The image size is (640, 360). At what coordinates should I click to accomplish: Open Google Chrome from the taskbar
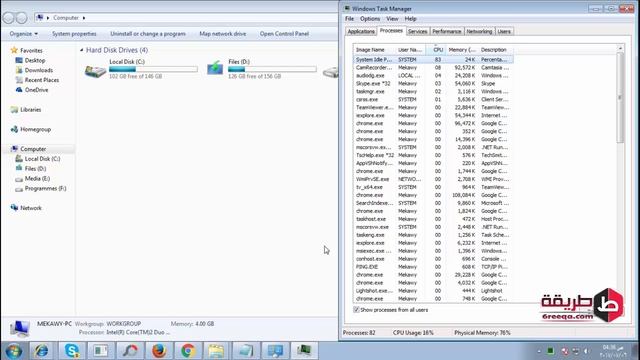[188, 351]
